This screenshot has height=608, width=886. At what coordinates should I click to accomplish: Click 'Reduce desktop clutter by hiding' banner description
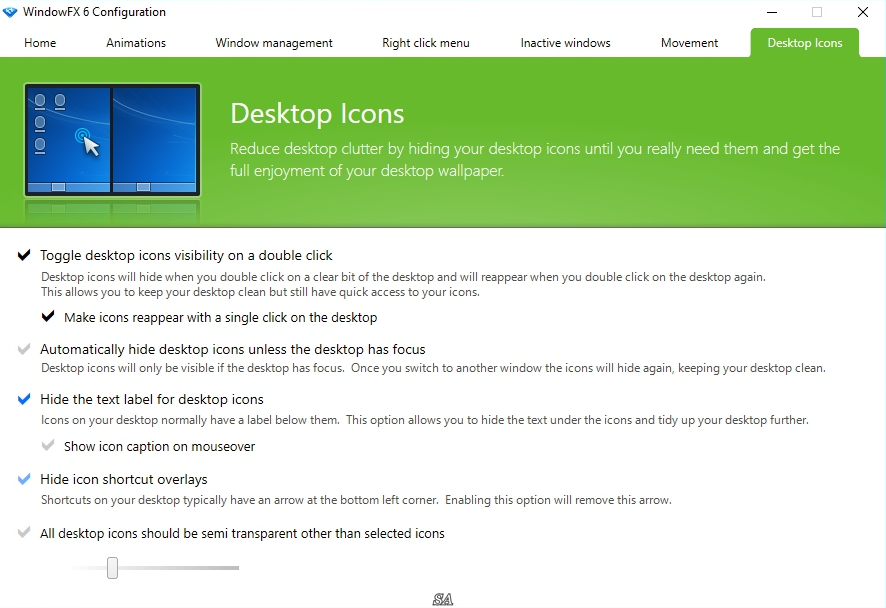535,159
